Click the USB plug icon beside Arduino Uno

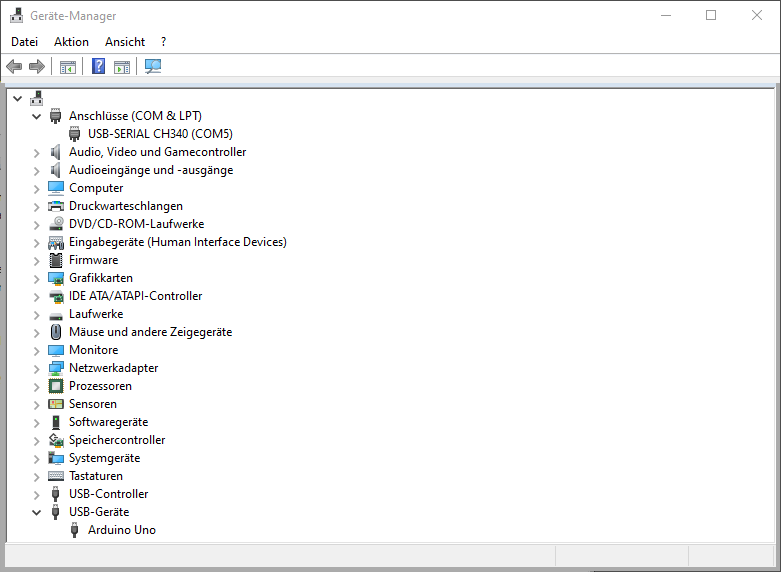tap(74, 530)
